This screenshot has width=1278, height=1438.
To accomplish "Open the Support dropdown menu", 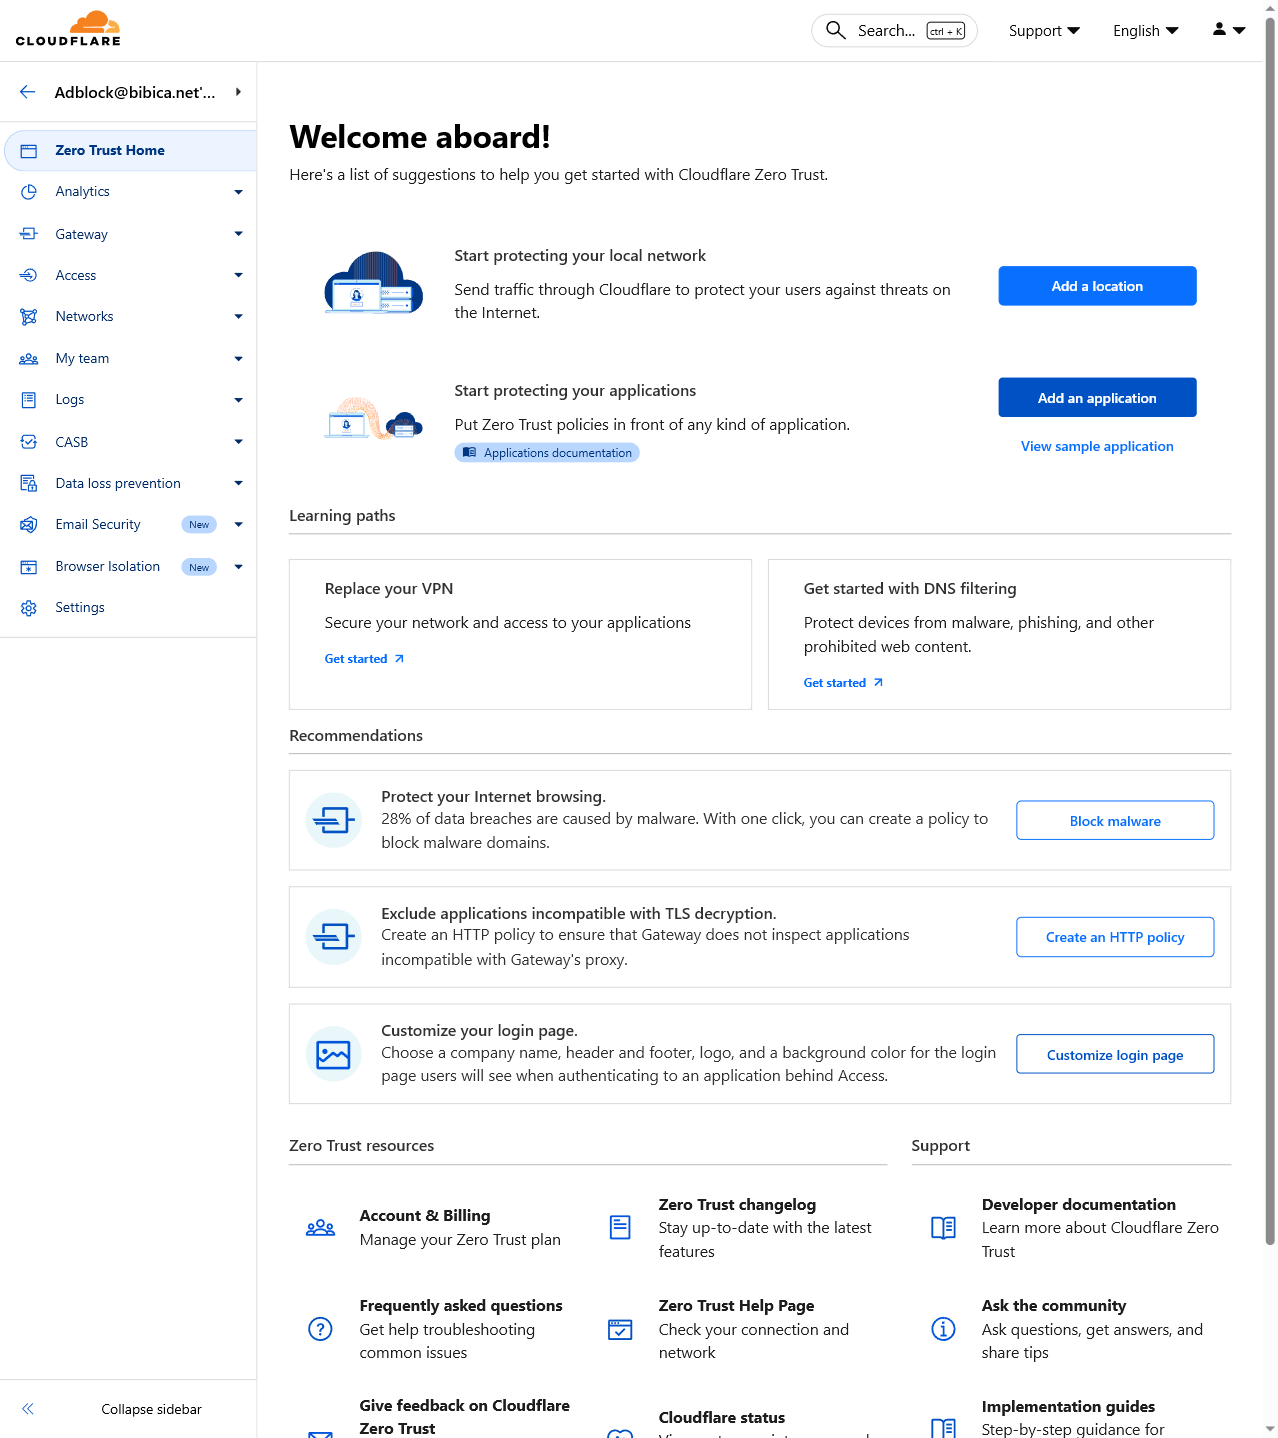I will click(x=1043, y=31).
